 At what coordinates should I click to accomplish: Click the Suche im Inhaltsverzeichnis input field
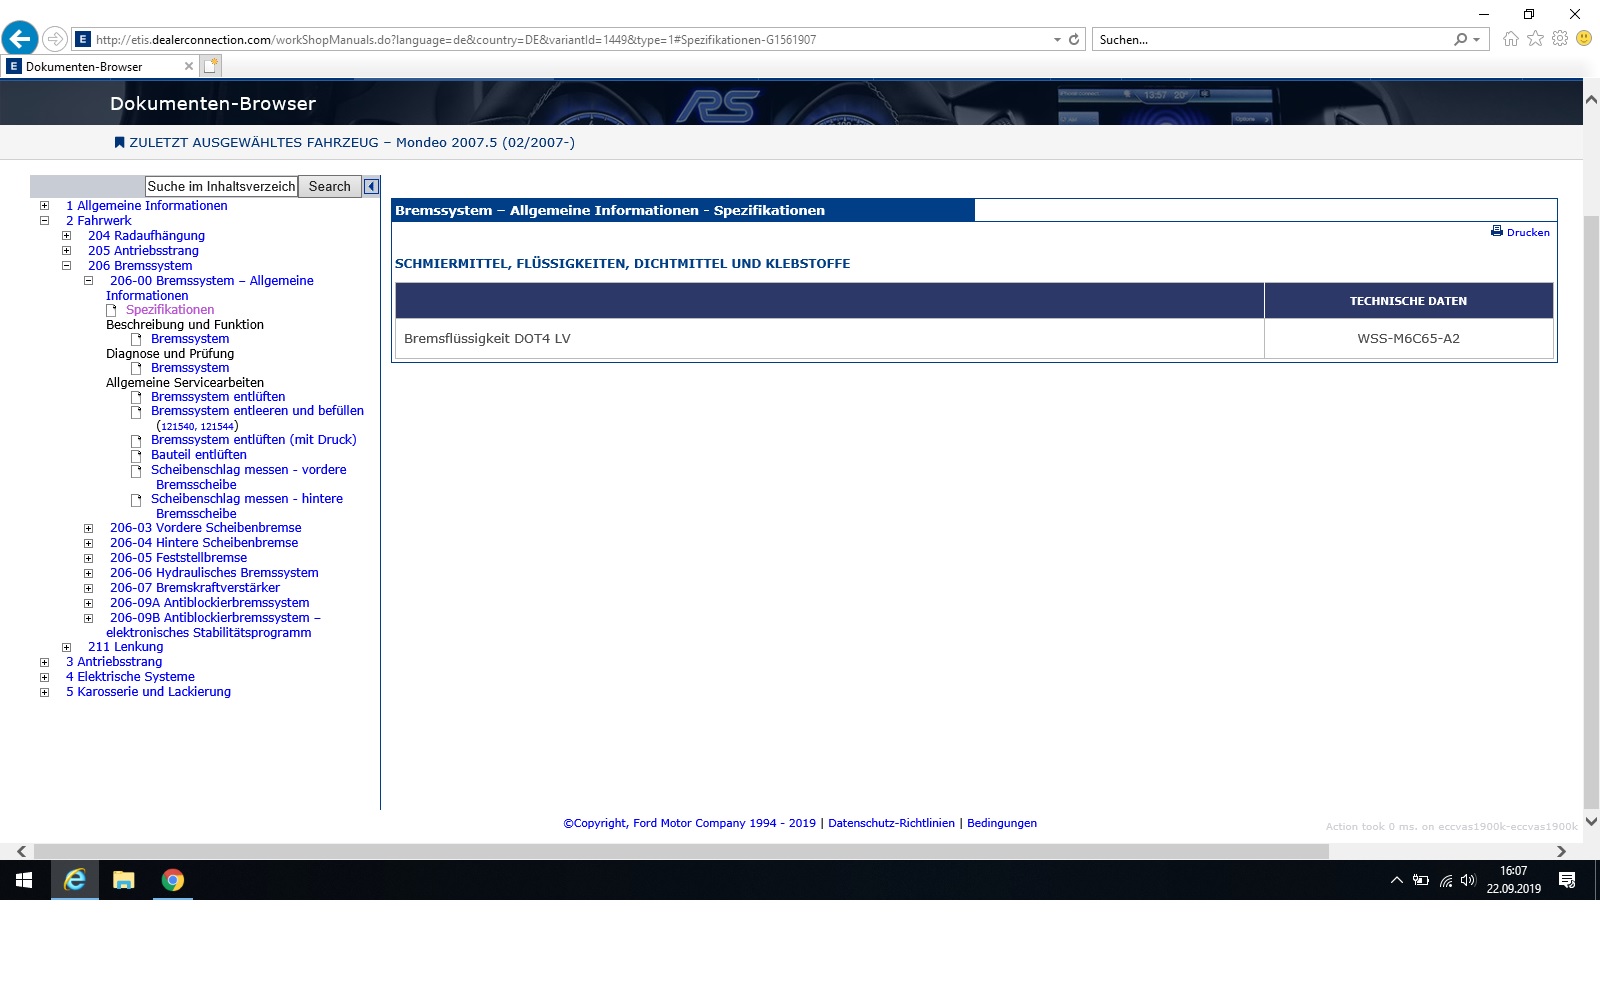tap(221, 186)
